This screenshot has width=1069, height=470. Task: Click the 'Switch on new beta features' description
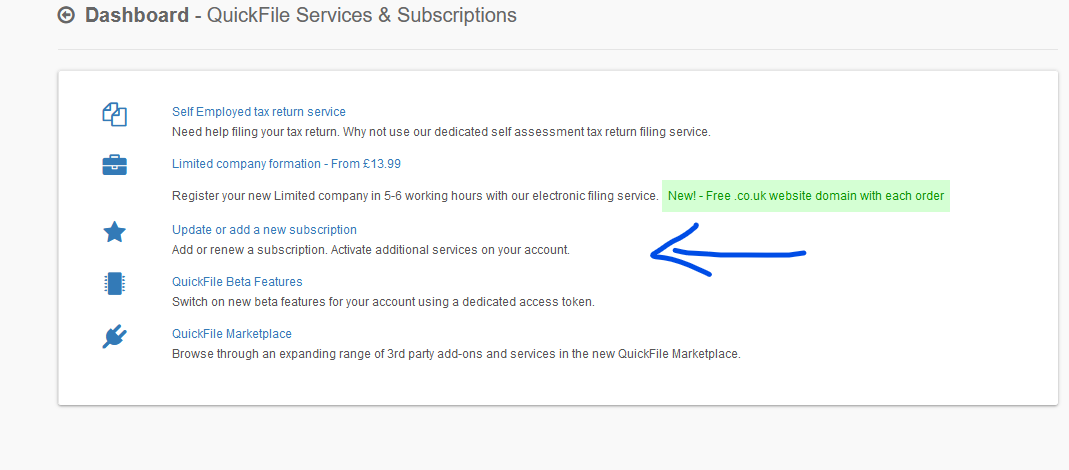pos(383,302)
